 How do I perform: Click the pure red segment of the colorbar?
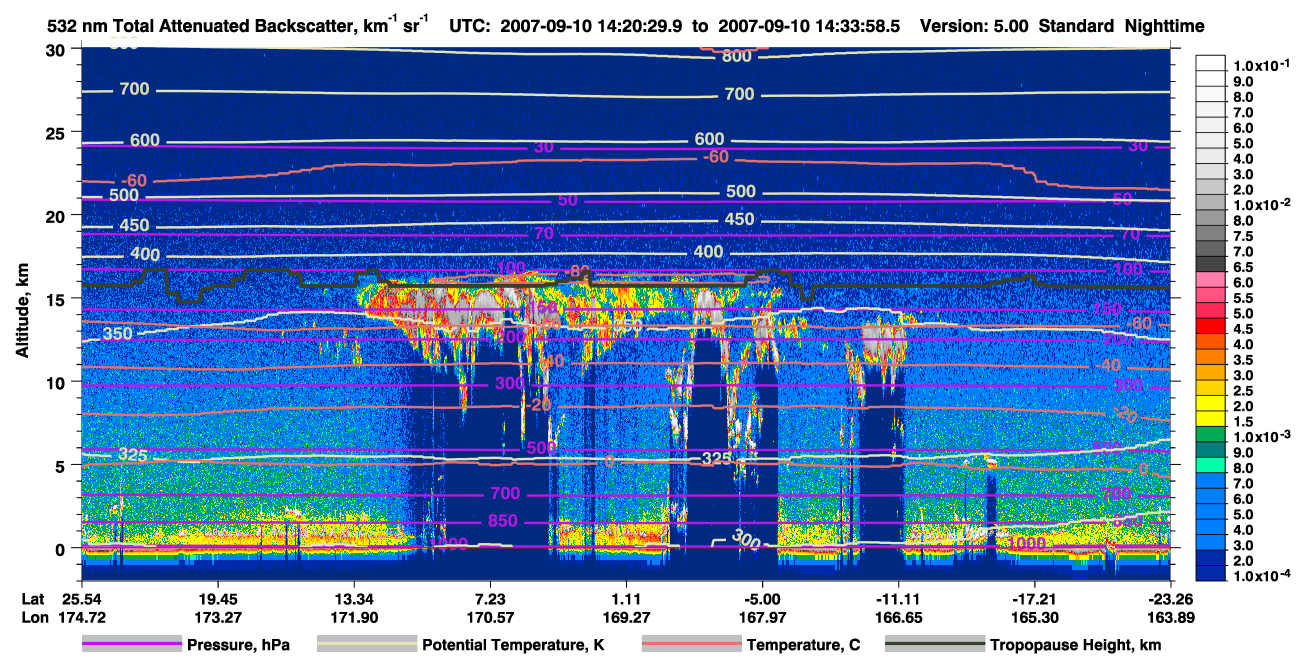tap(1210, 328)
